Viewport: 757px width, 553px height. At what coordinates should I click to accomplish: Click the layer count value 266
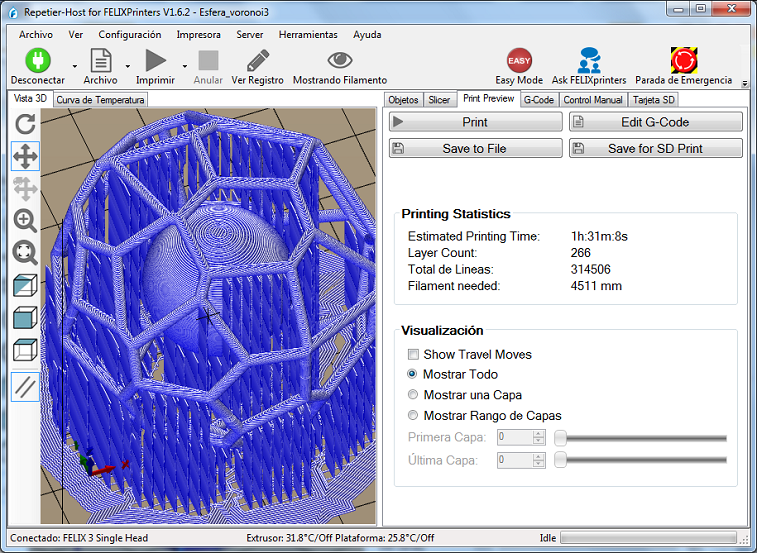[x=580, y=253]
